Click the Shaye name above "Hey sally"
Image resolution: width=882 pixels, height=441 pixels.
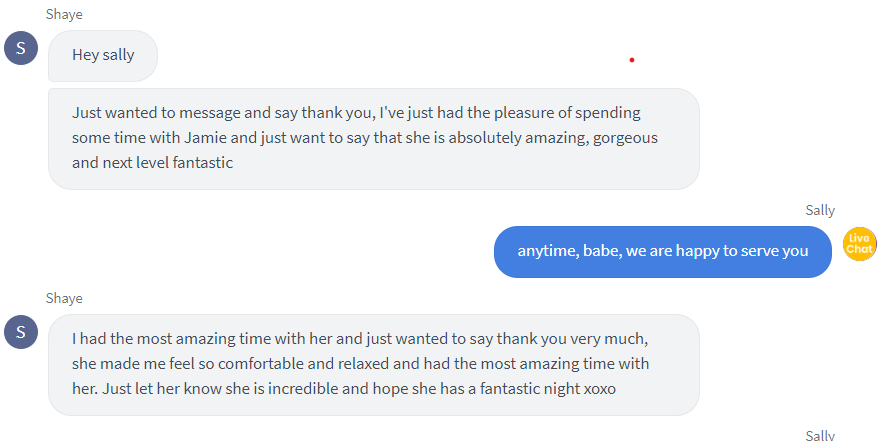coord(64,15)
